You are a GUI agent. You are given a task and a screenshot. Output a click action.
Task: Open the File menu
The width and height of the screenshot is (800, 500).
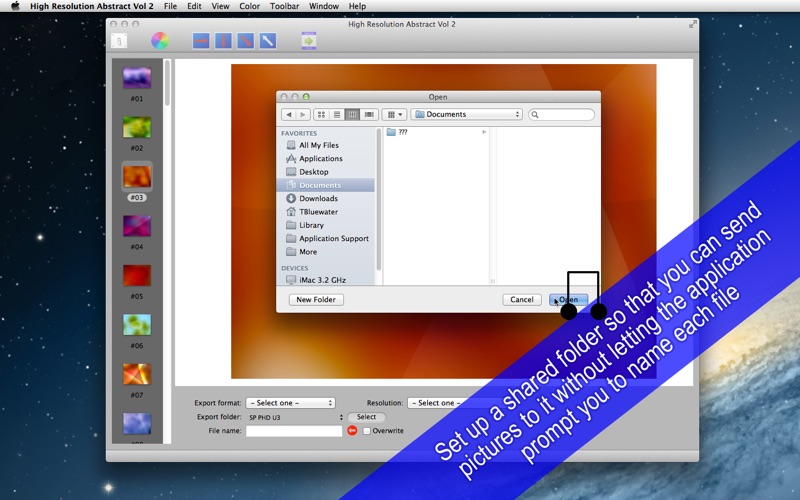tap(170, 6)
